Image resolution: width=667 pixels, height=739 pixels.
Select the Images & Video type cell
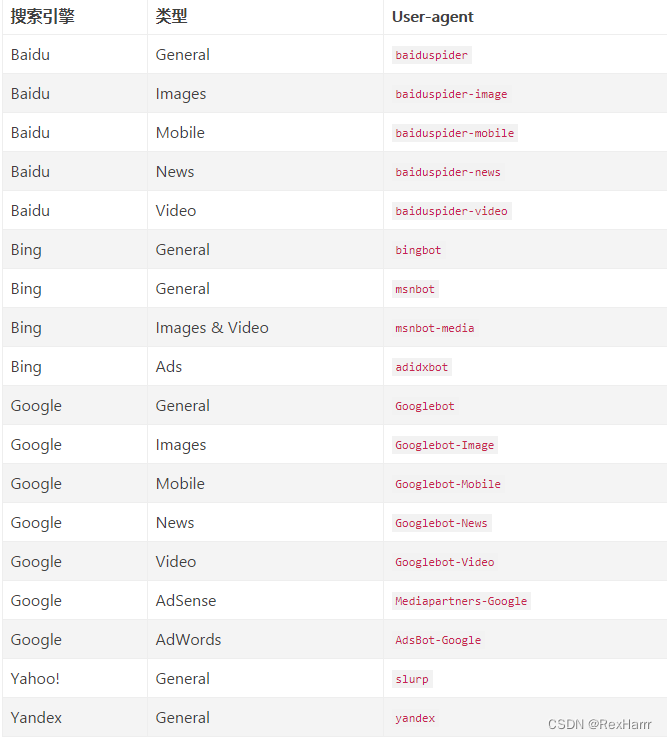pyautogui.click(x=212, y=328)
